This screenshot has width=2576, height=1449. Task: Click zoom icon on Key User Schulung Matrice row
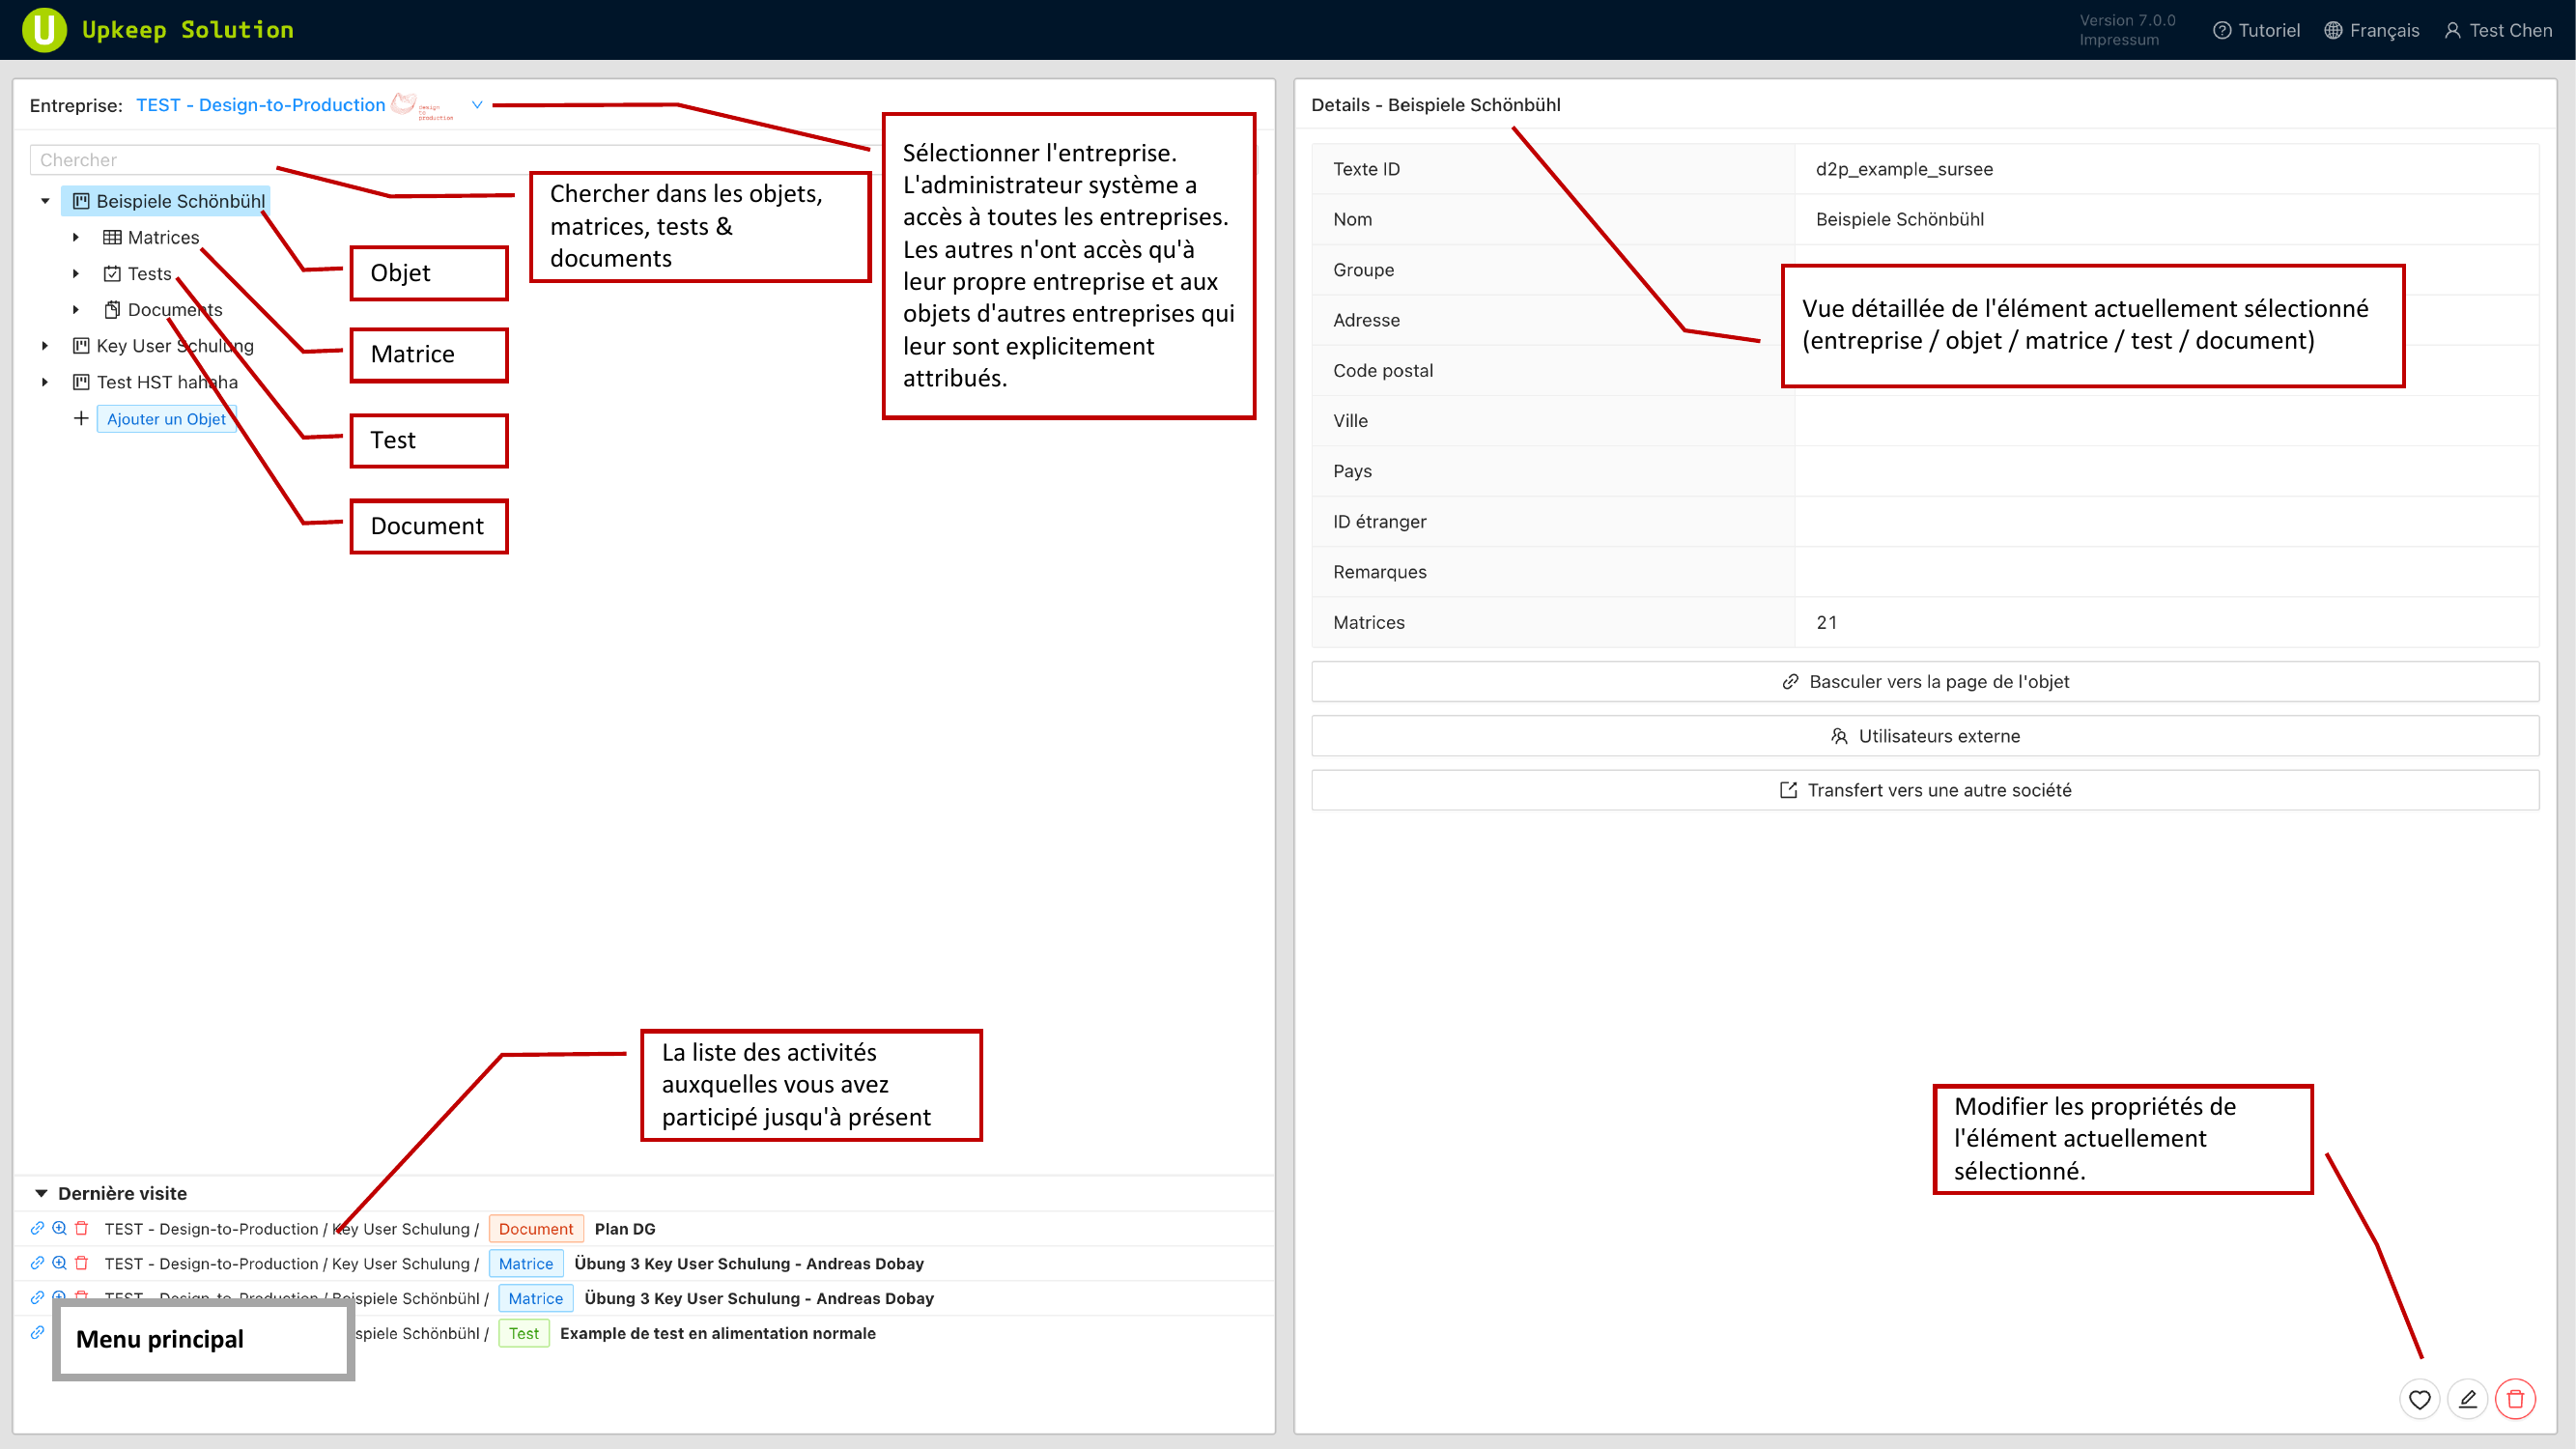(x=59, y=1263)
